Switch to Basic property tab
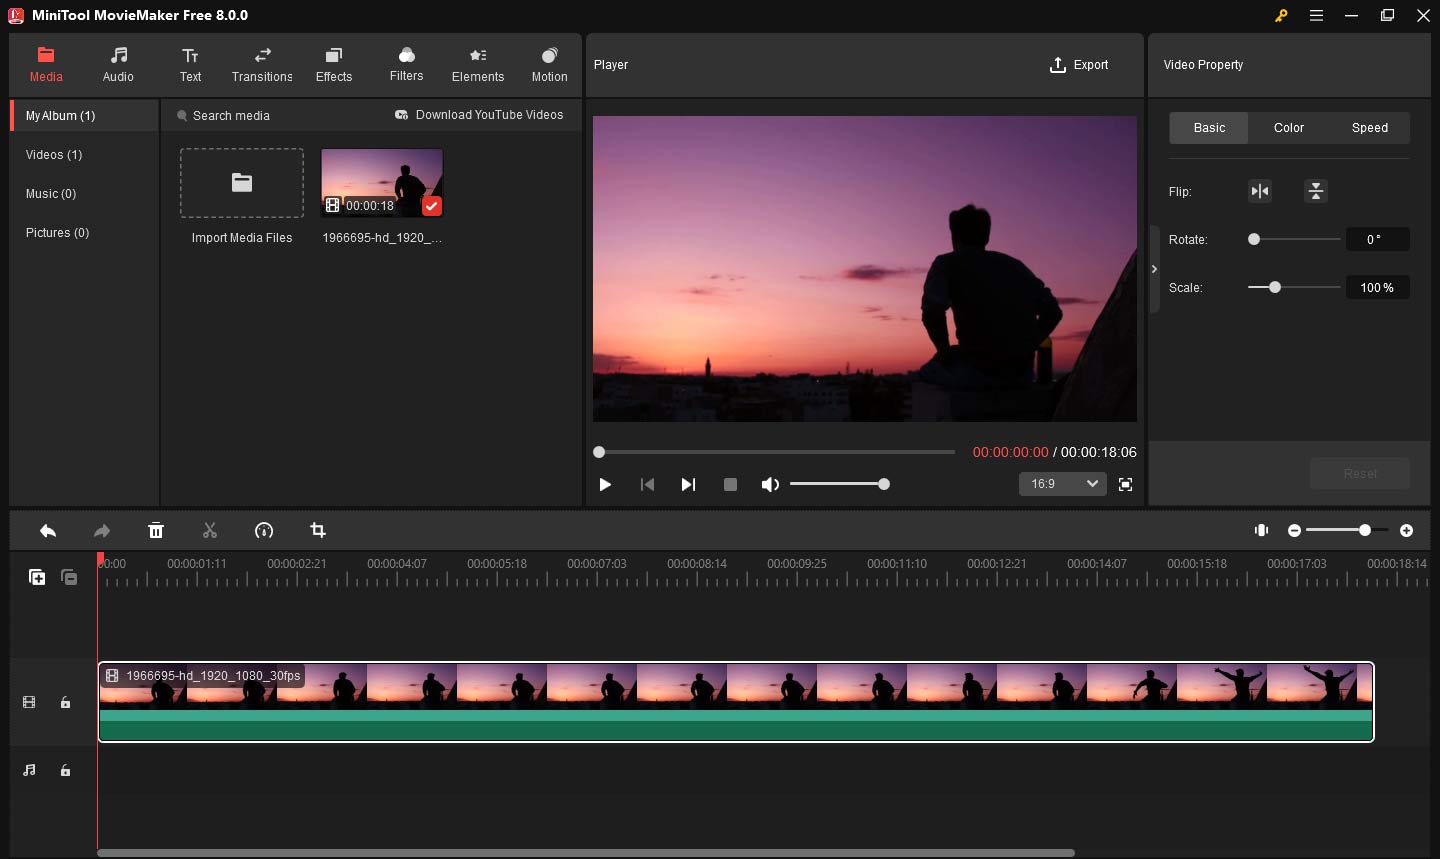1440x859 pixels. (1209, 128)
